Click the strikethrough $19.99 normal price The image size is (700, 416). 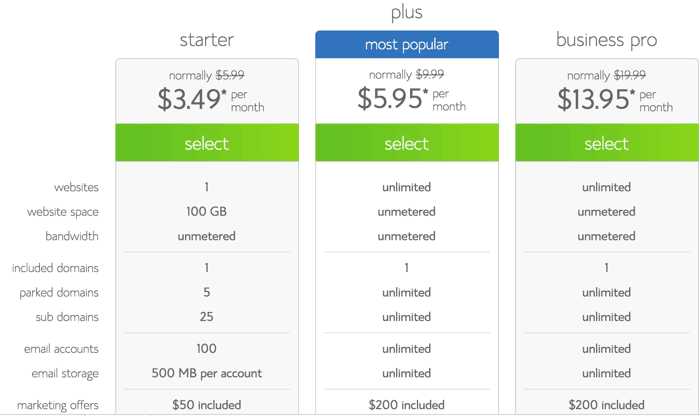coord(630,75)
